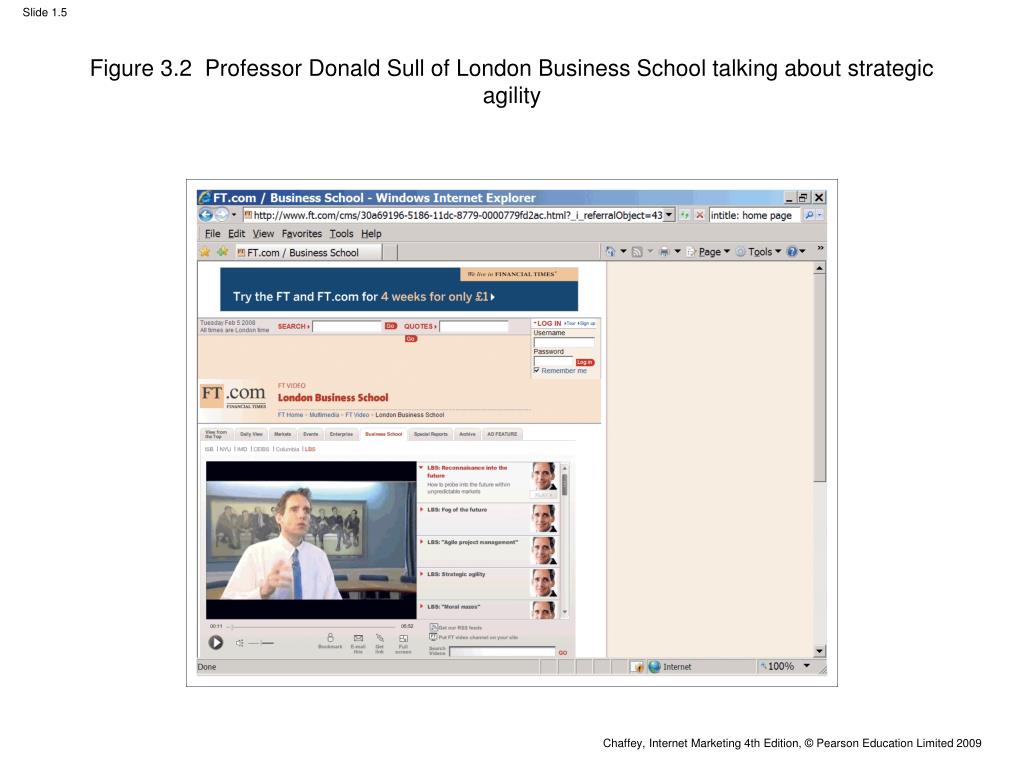Open the File menu

coord(212,234)
